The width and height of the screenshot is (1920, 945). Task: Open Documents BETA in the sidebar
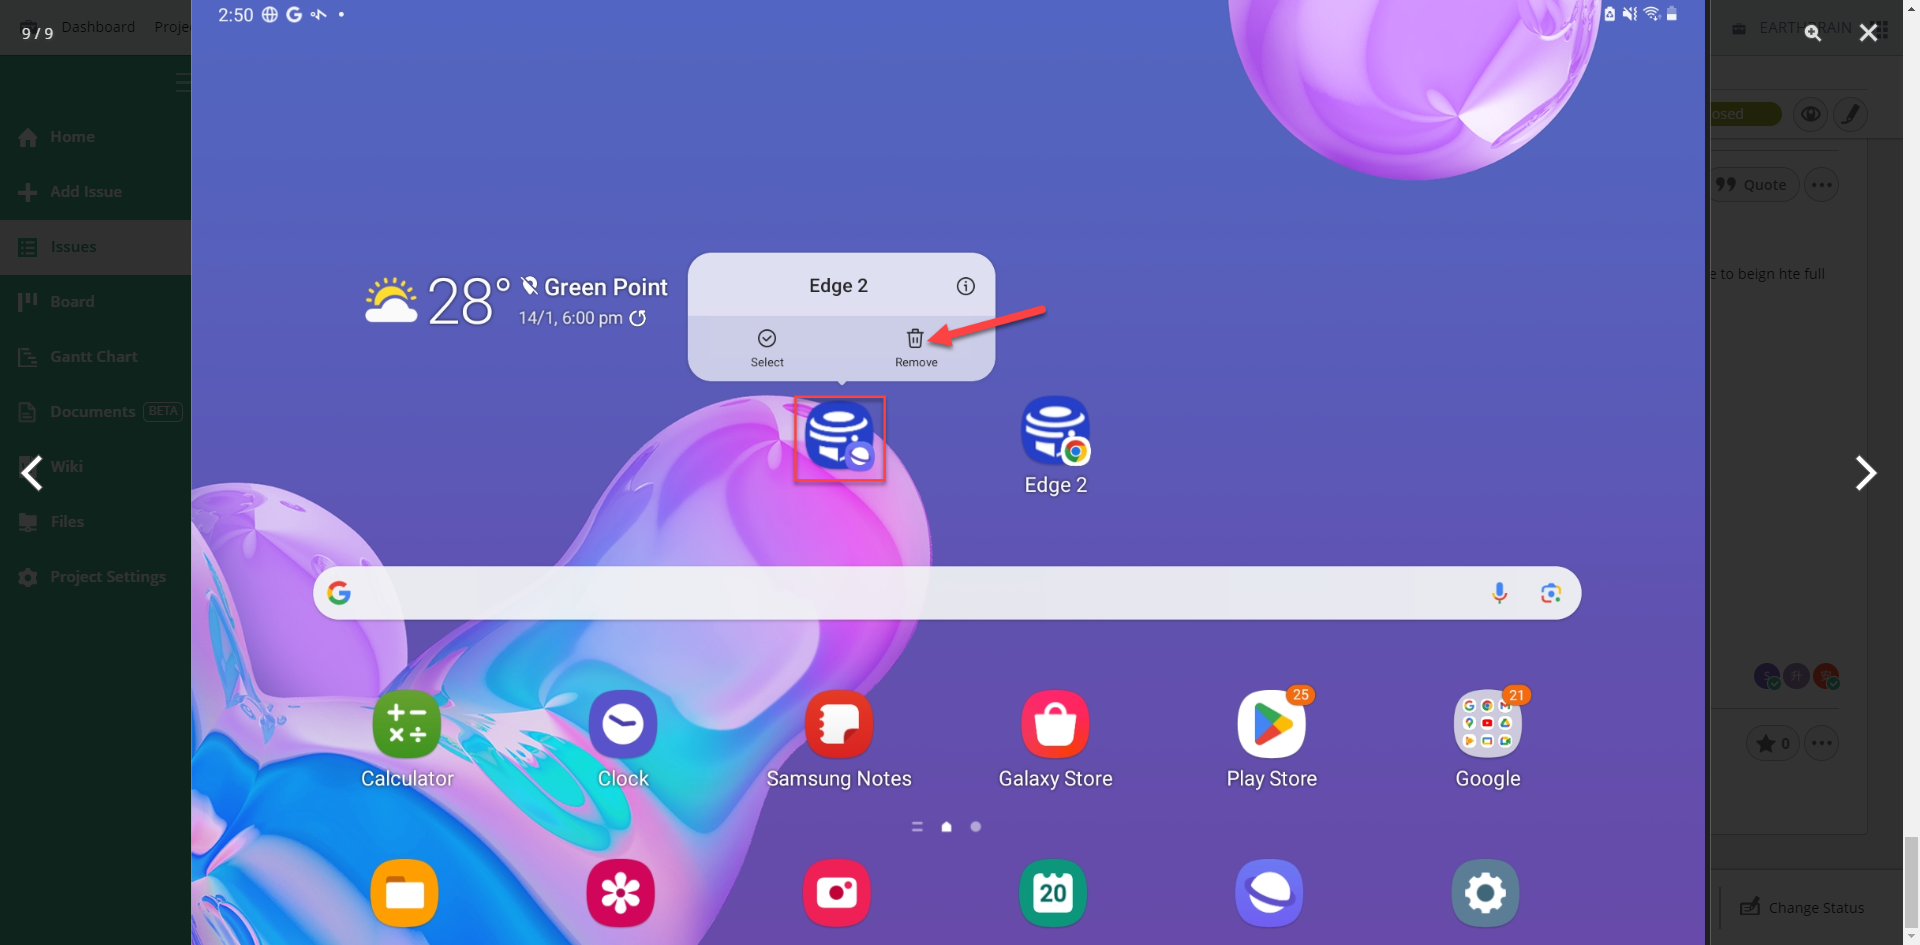click(x=95, y=412)
